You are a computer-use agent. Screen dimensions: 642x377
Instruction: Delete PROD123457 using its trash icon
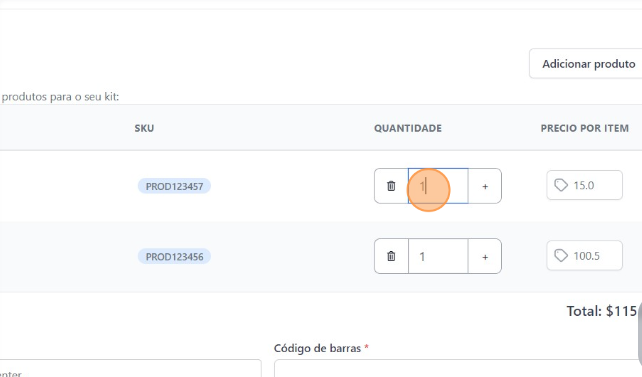[391, 186]
